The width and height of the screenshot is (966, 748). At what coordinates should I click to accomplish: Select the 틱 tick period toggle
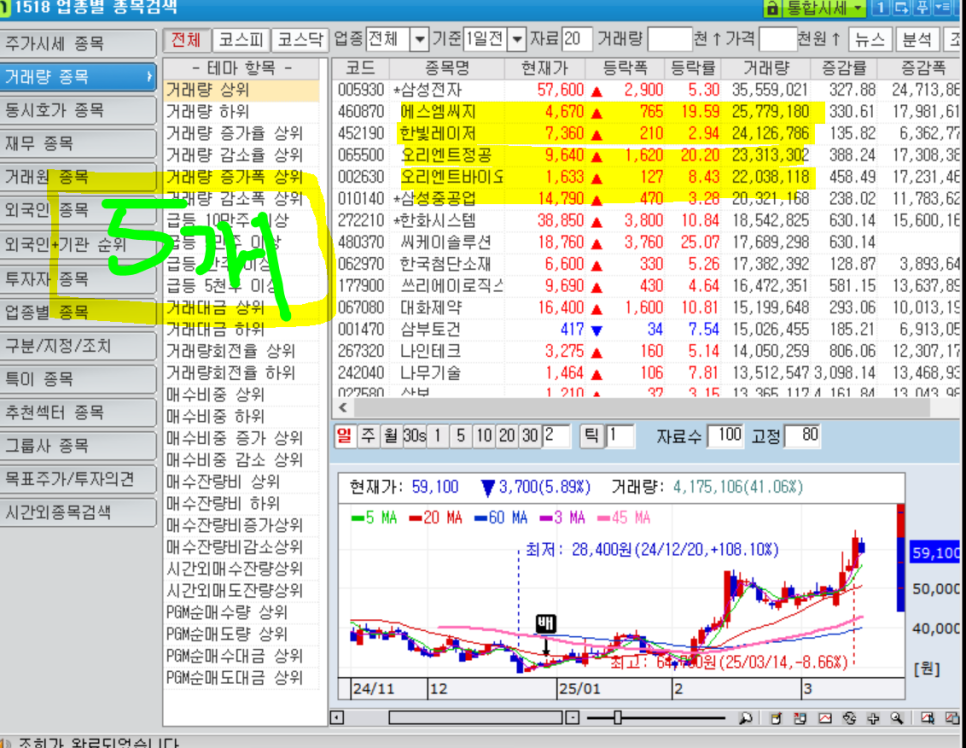click(x=591, y=436)
